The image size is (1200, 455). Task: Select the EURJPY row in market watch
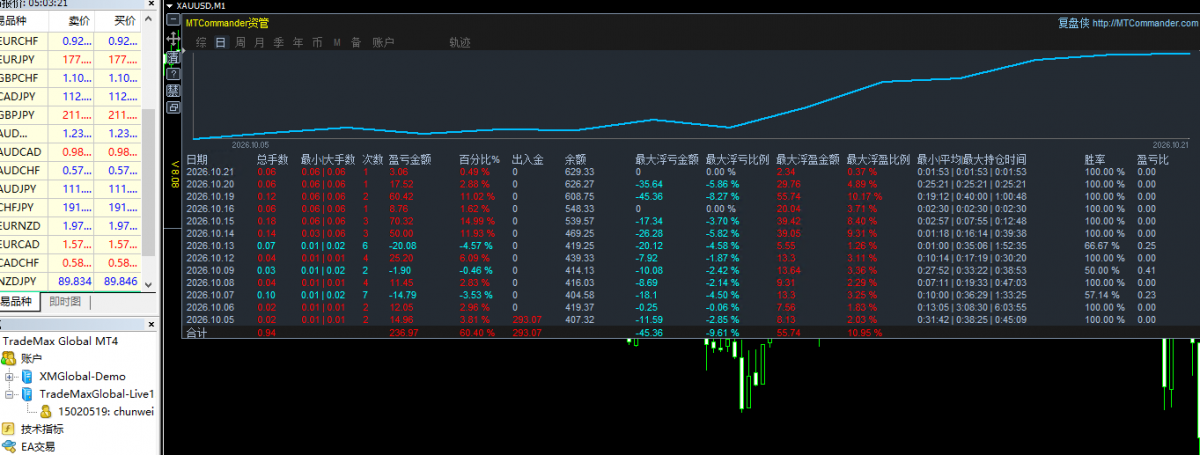(x=71, y=59)
